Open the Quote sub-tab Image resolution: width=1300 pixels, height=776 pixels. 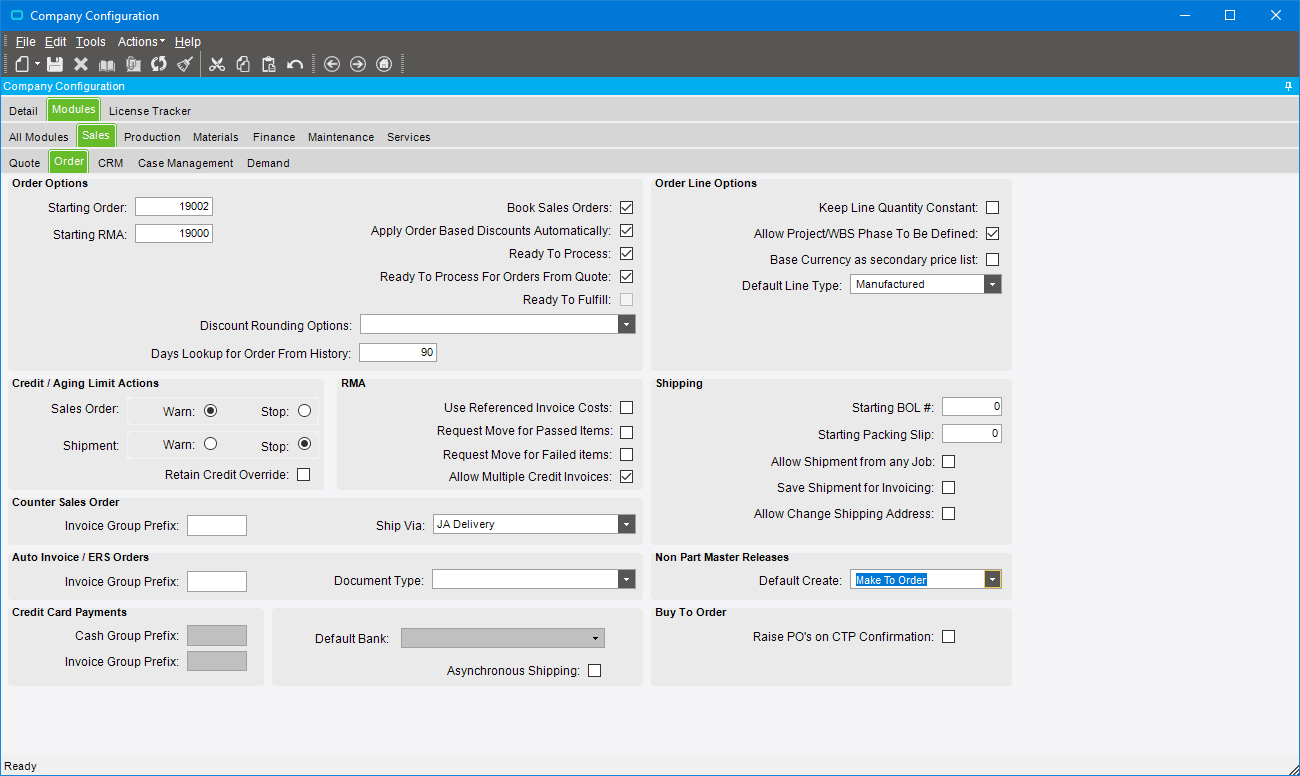click(x=25, y=163)
